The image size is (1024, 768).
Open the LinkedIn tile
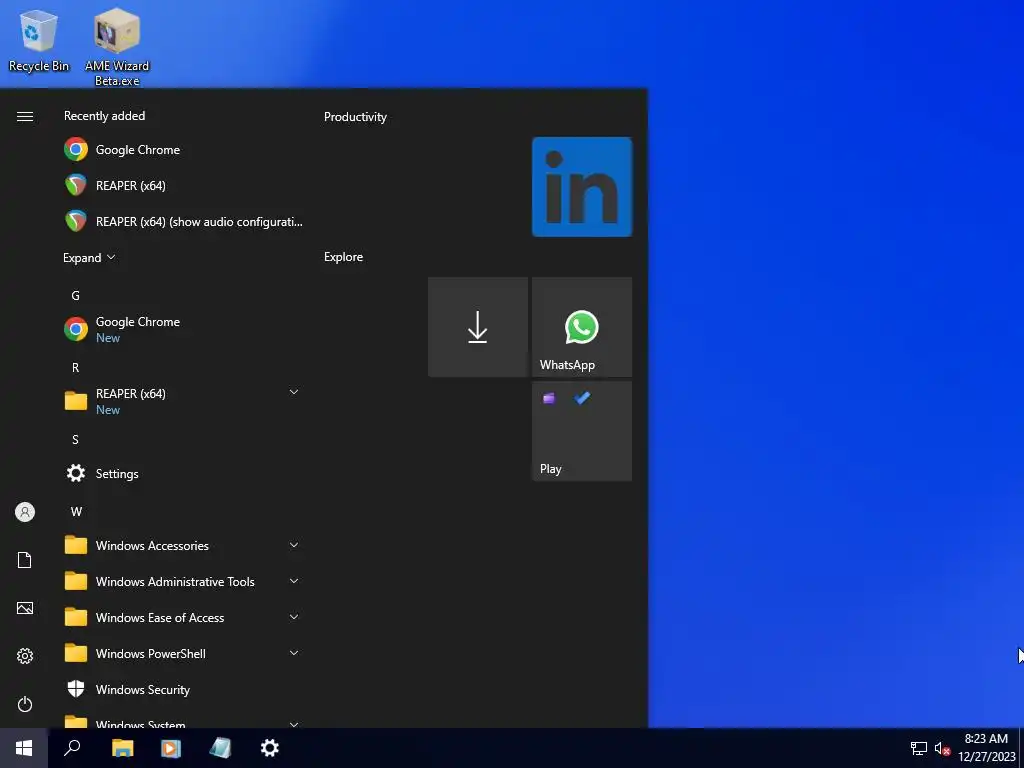point(582,187)
